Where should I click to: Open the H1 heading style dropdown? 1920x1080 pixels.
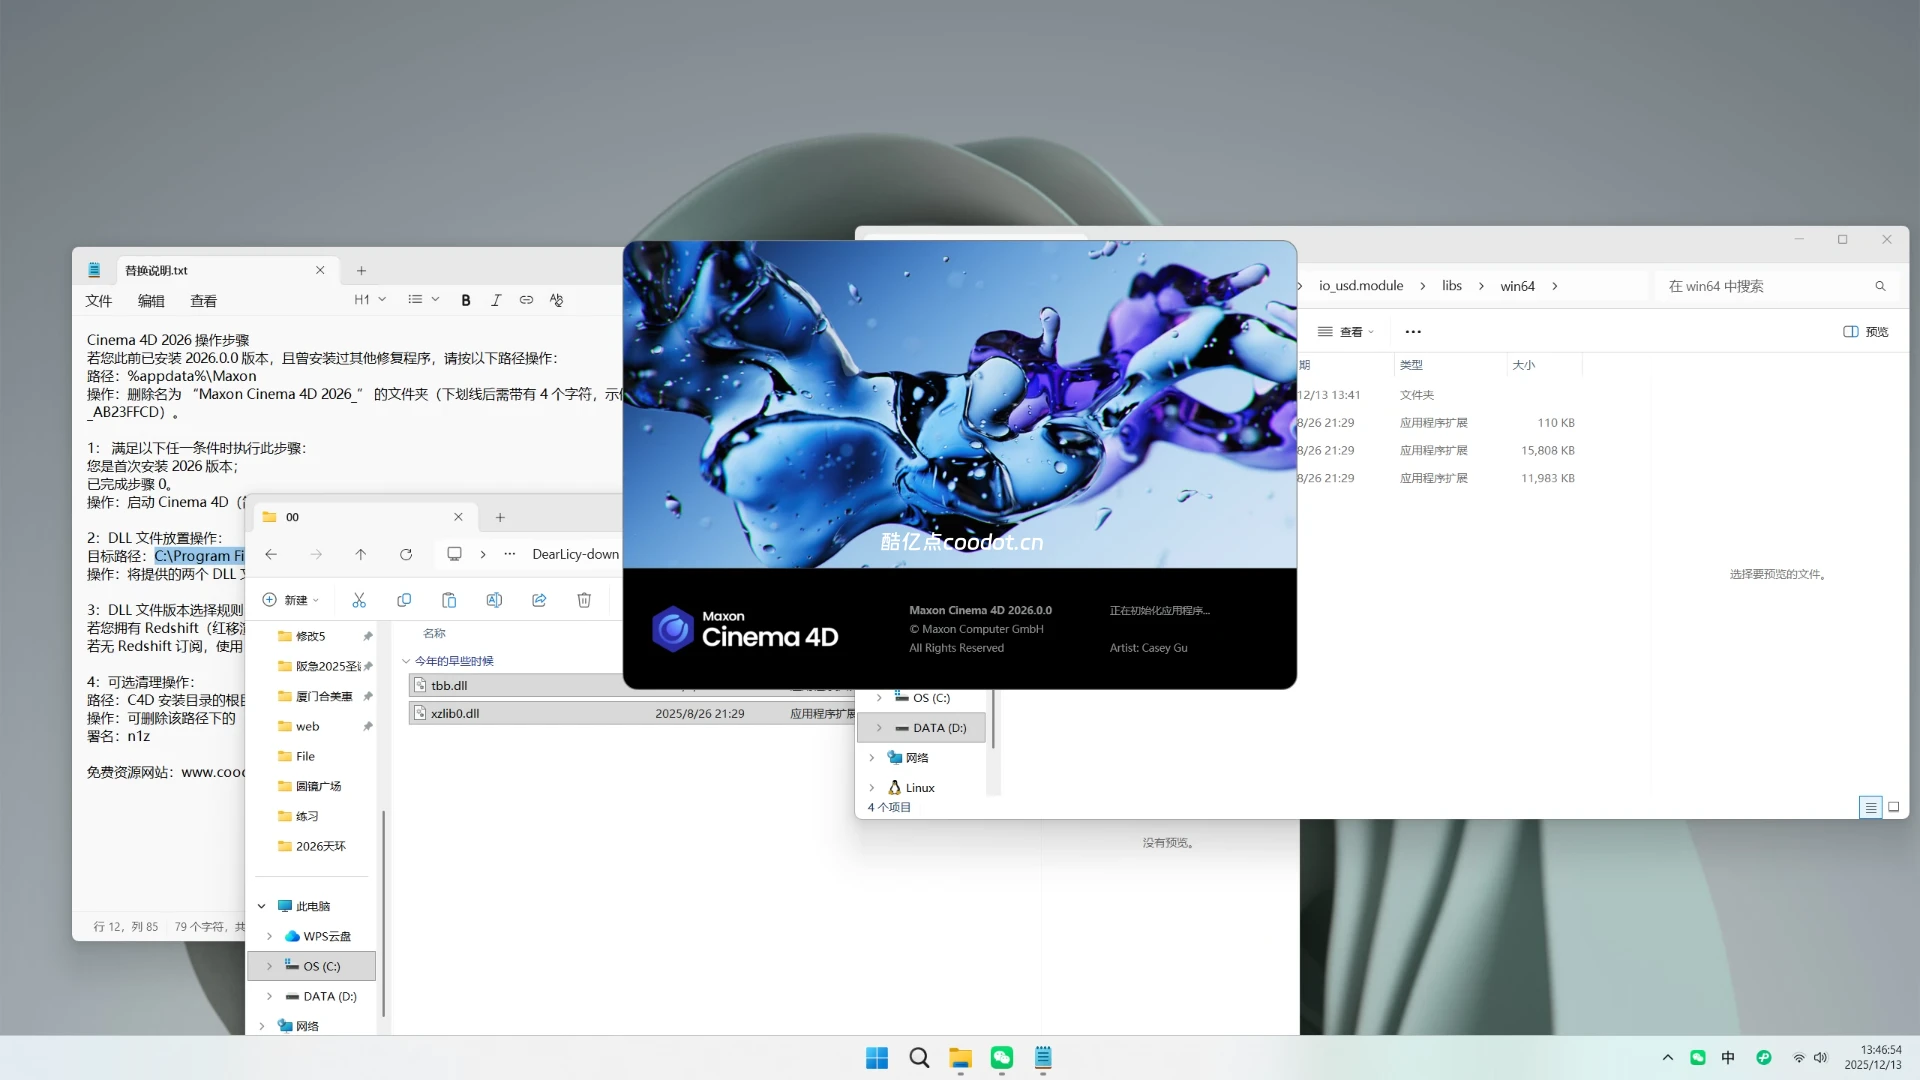click(369, 299)
